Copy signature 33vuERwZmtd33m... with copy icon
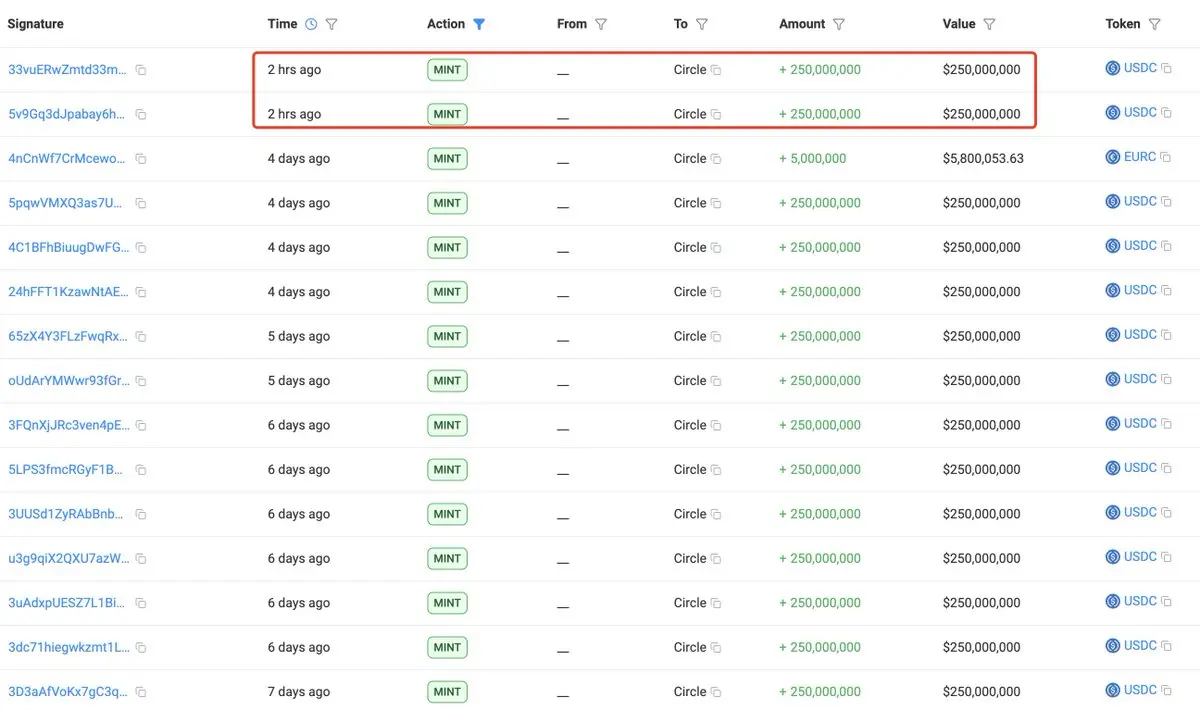This screenshot has height=710, width=1200. tap(141, 70)
